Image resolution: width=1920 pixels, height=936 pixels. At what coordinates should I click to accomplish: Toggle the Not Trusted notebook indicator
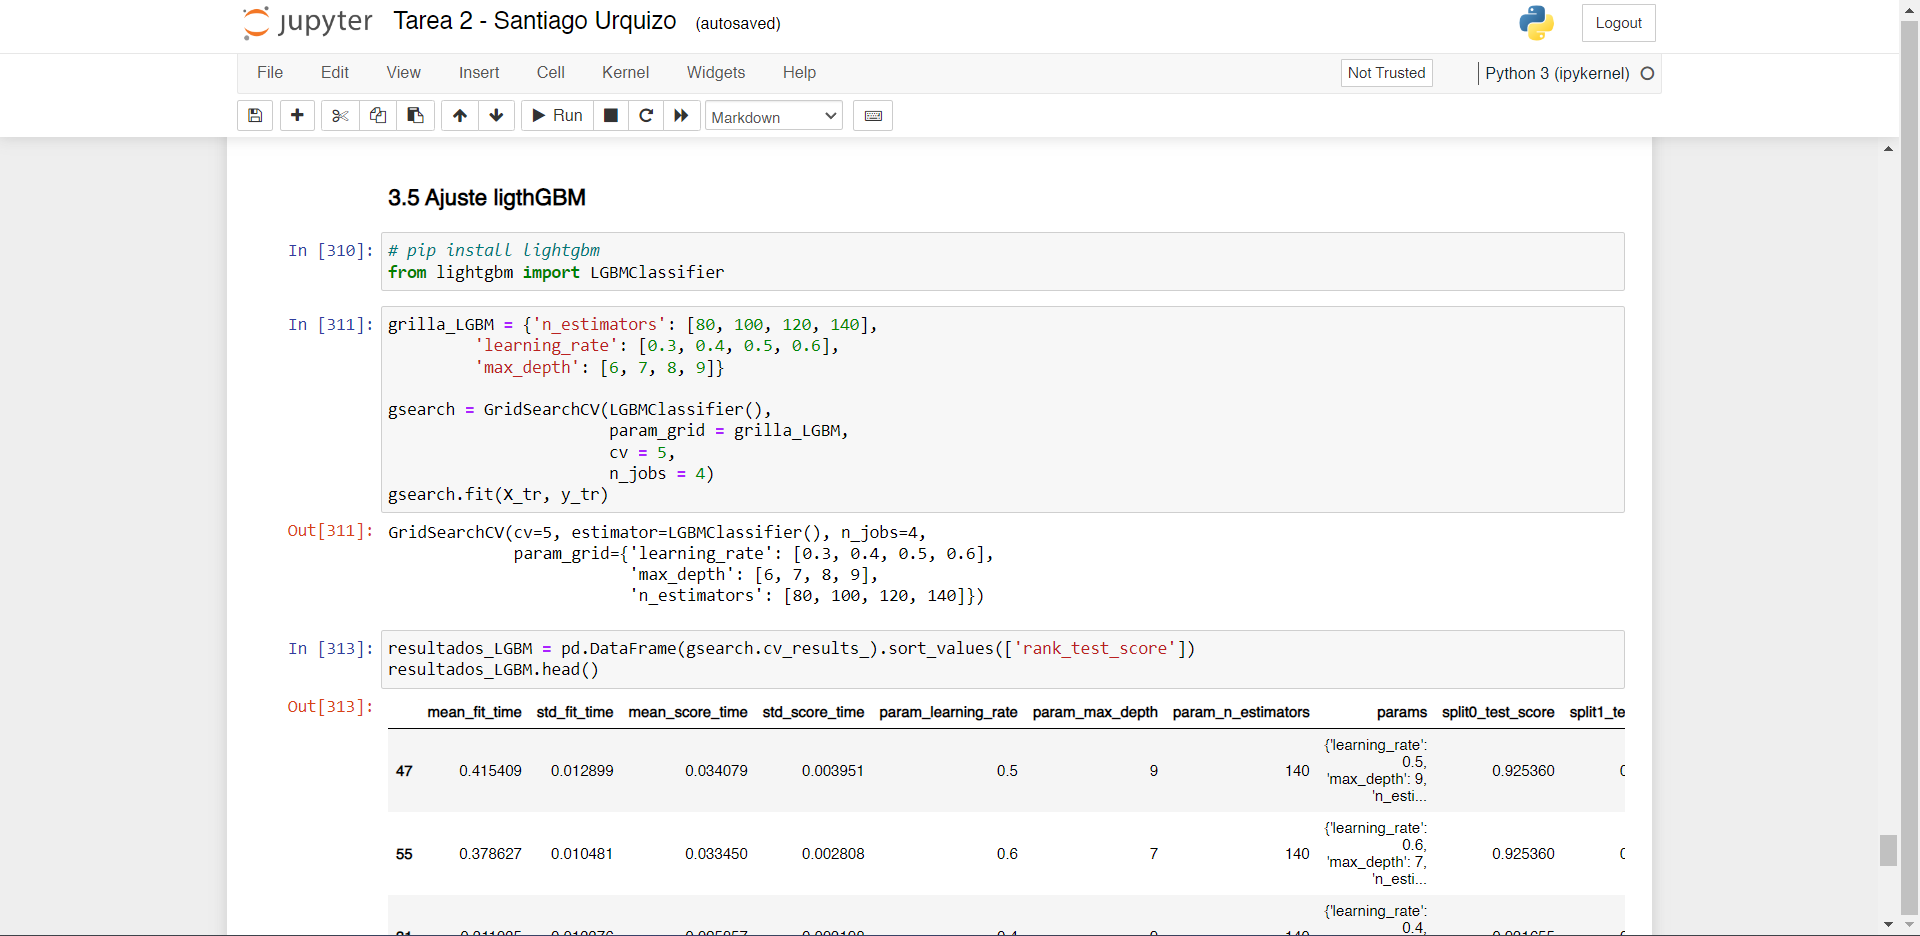1386,73
